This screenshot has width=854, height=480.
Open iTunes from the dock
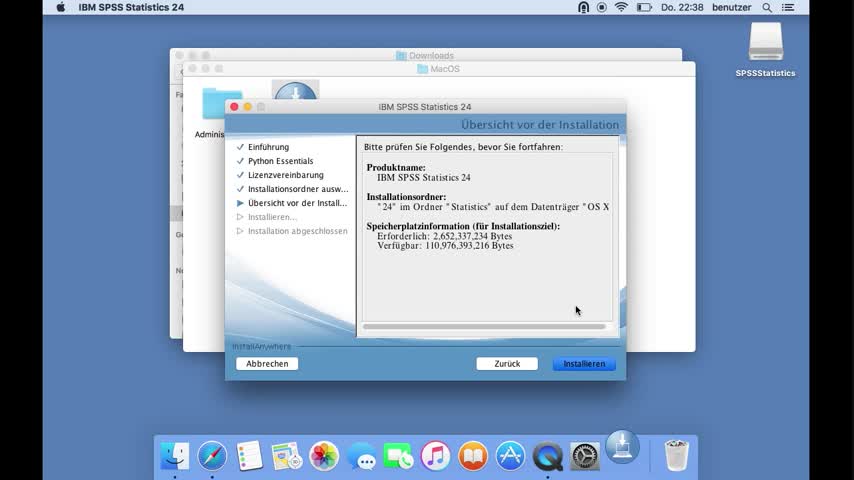(x=435, y=456)
